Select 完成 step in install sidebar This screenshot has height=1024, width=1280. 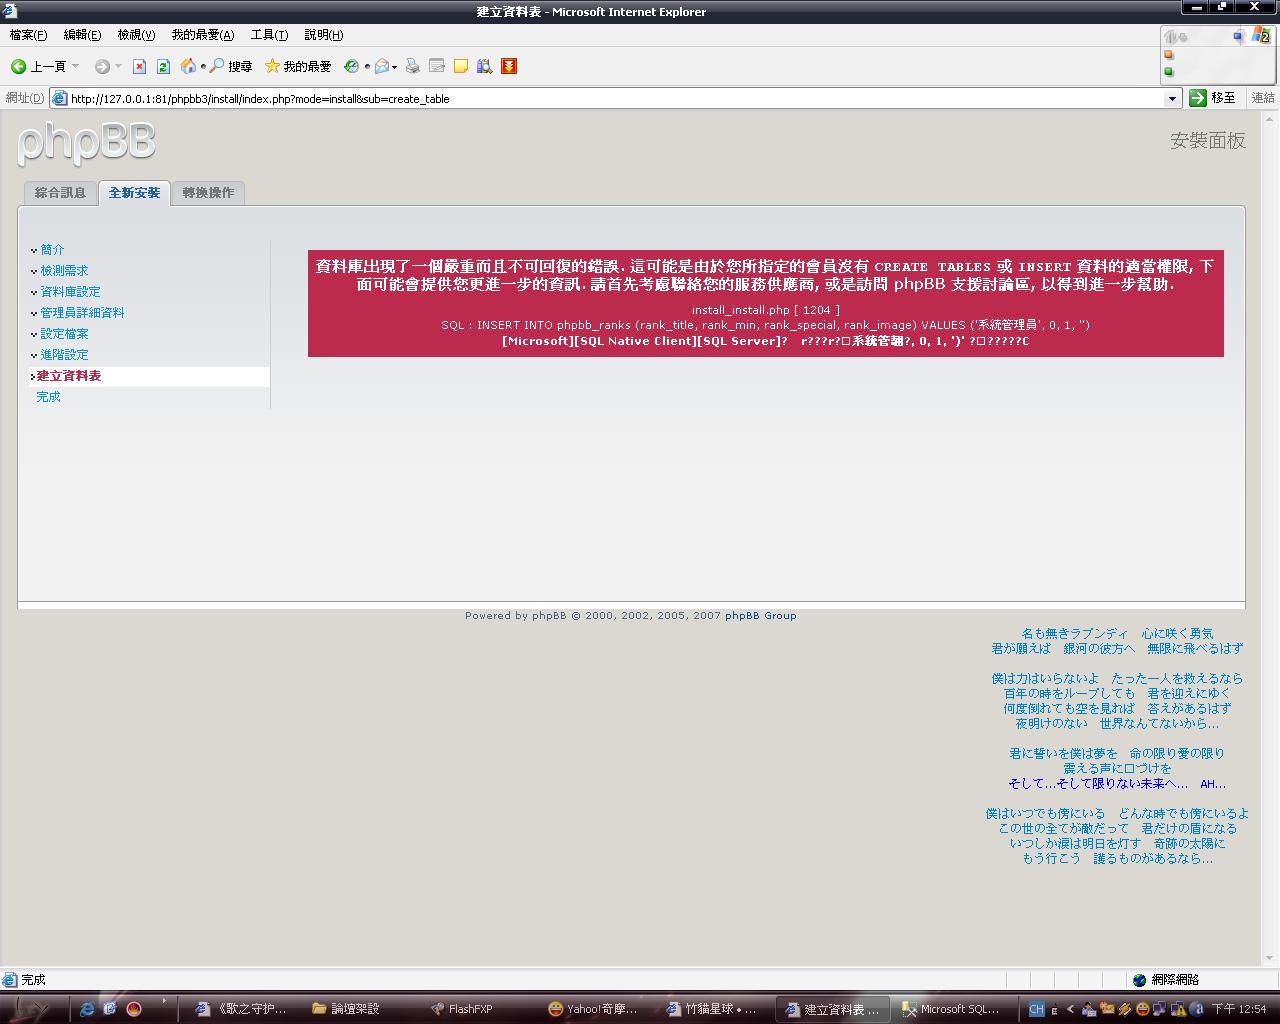pyautogui.click(x=48, y=397)
